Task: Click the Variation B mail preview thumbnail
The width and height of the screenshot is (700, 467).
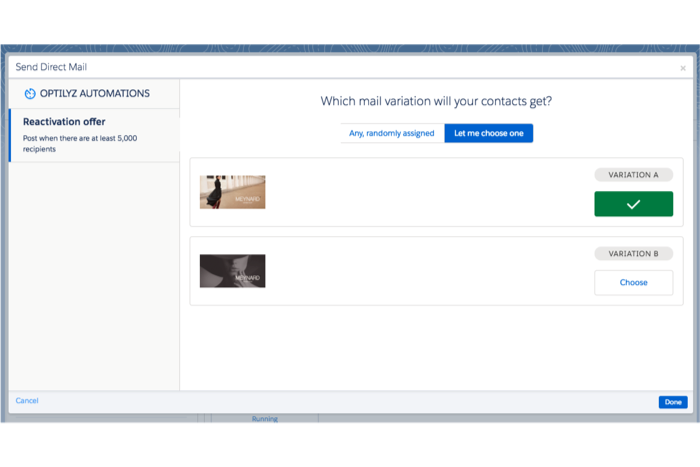Action: (232, 271)
